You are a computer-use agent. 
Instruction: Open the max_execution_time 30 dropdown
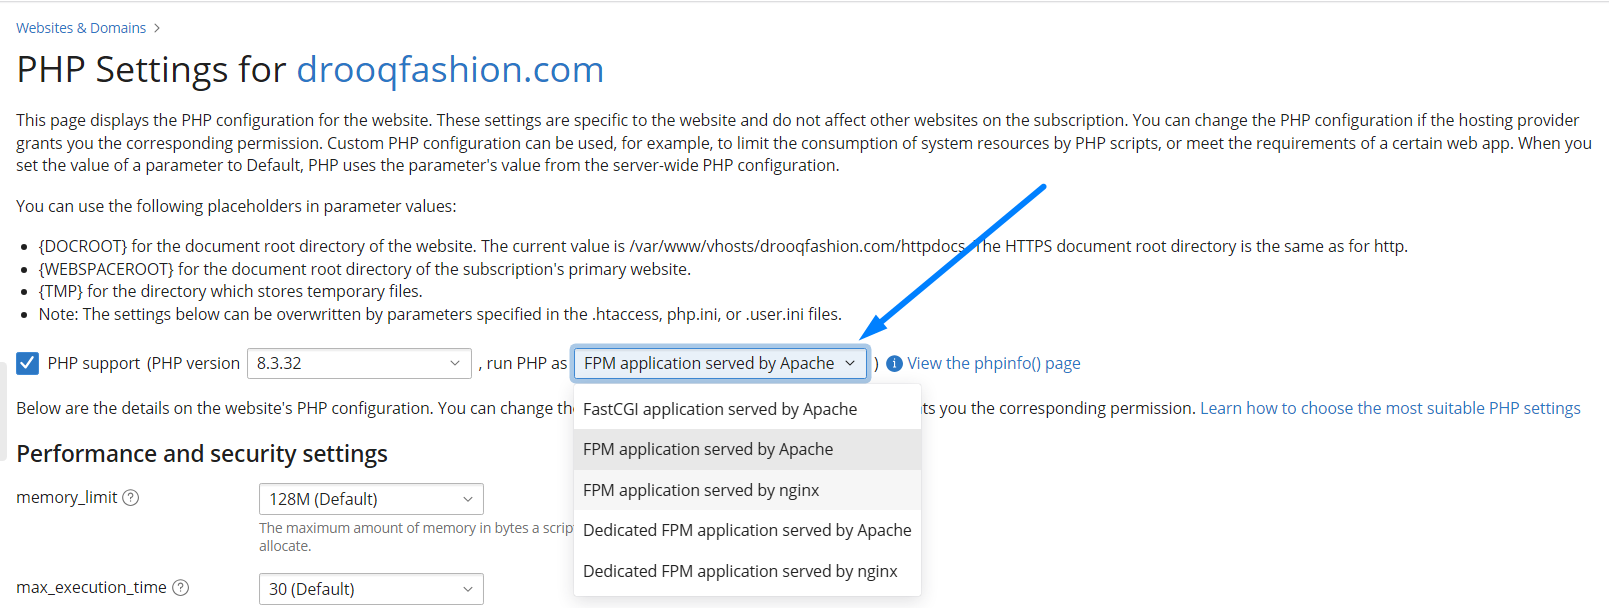click(371, 589)
